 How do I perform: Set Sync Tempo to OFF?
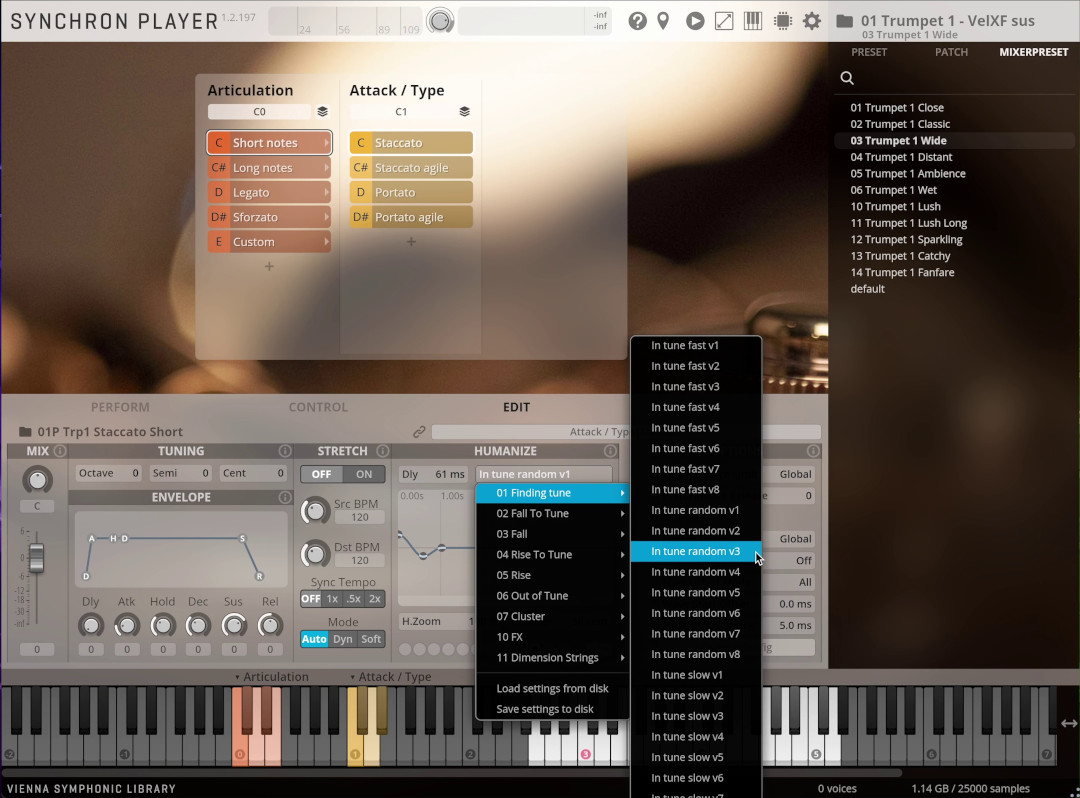pos(311,599)
